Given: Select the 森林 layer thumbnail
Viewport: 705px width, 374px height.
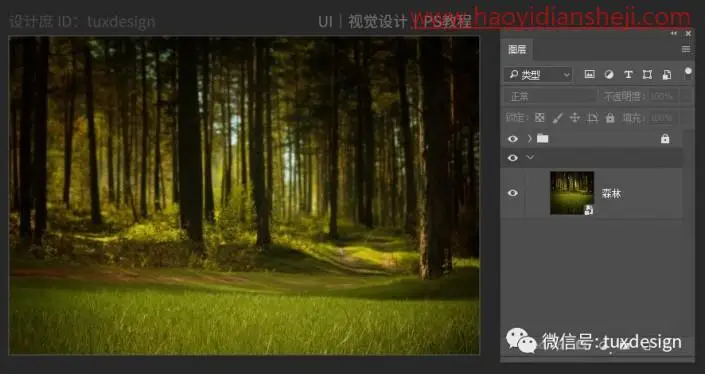Looking at the screenshot, I should click(572, 193).
